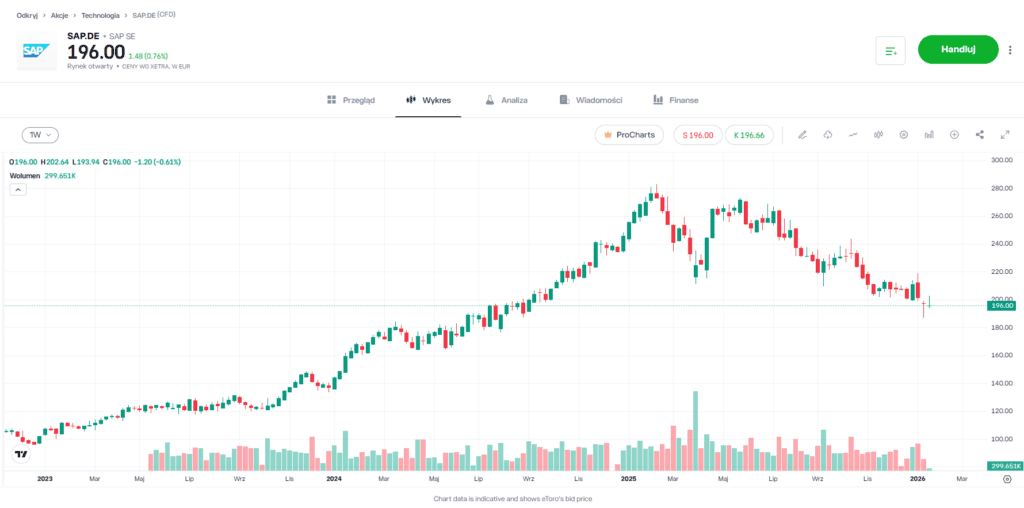1024x508 pixels.
Task: Click the green K 196.66 buy price
Action: pyautogui.click(x=749, y=135)
